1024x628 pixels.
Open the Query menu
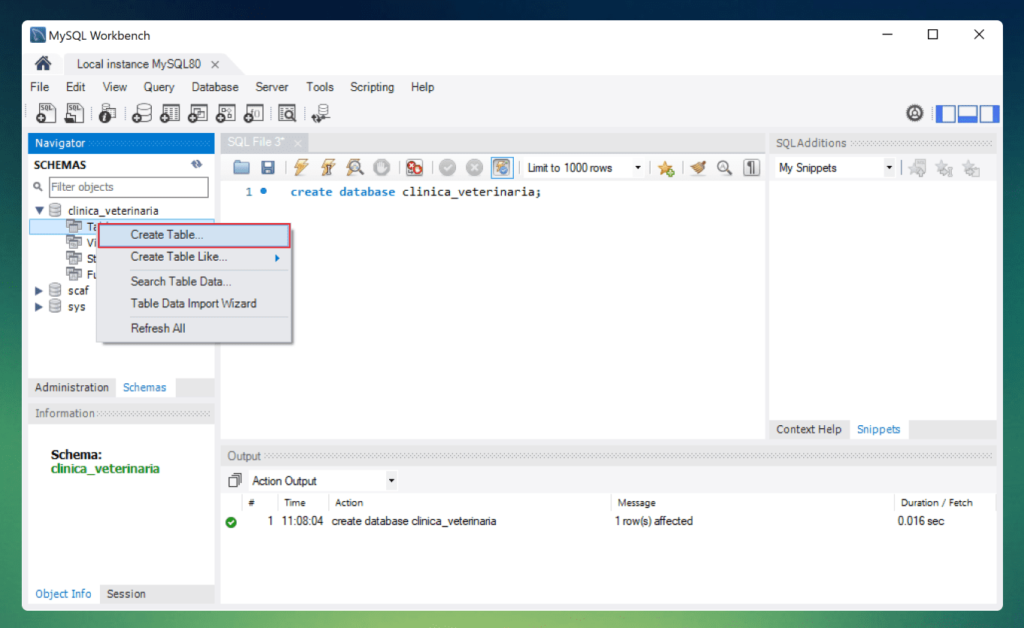point(159,87)
